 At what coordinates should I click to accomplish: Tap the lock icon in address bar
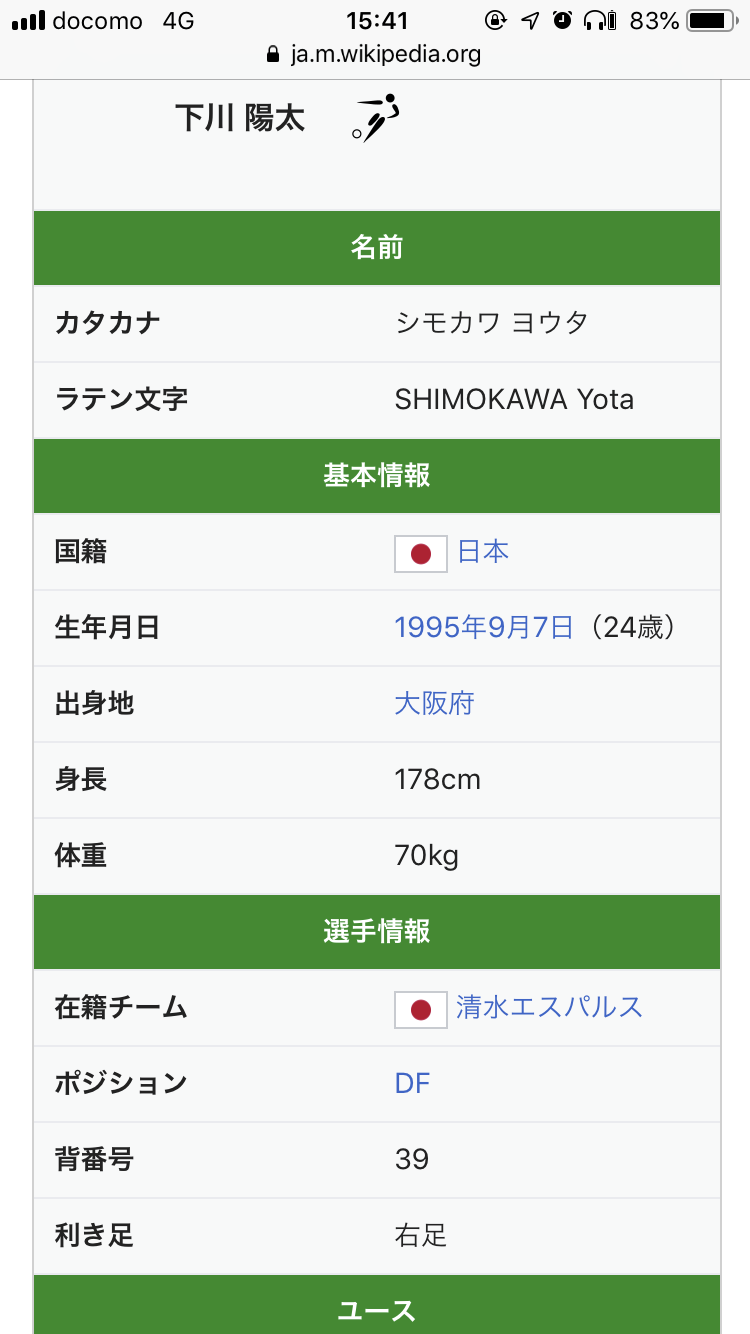tap(273, 54)
